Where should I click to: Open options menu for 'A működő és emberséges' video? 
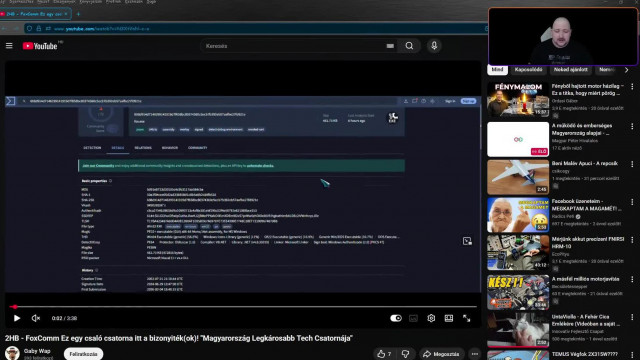pos(632,127)
